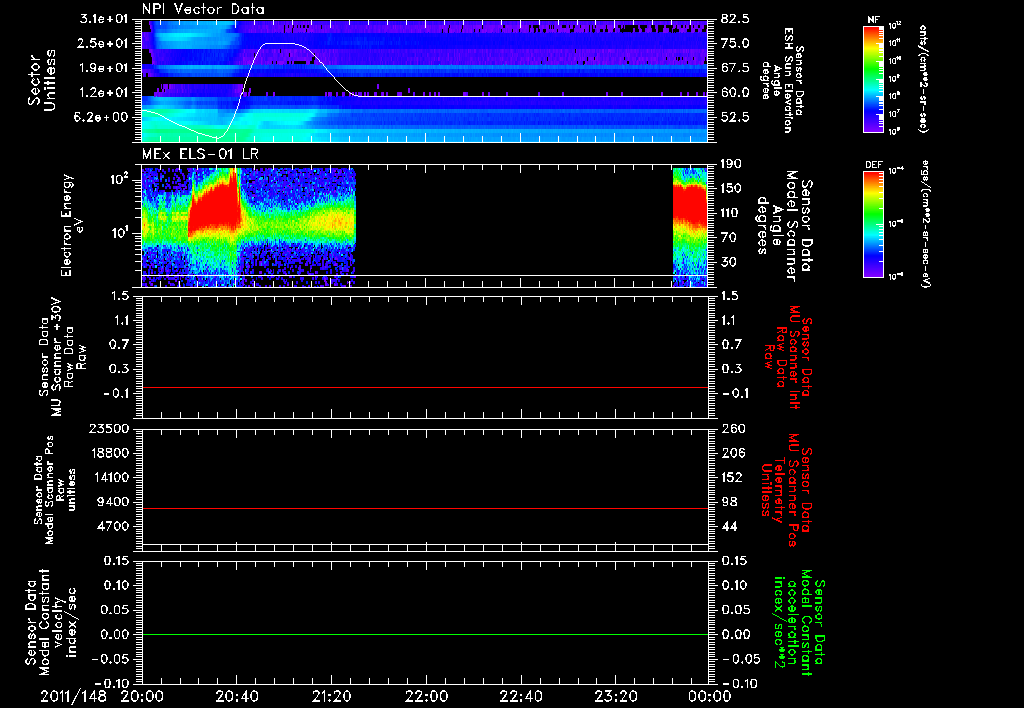
Task: Click the Model Scanner Pos Raw label
Action: point(54,490)
